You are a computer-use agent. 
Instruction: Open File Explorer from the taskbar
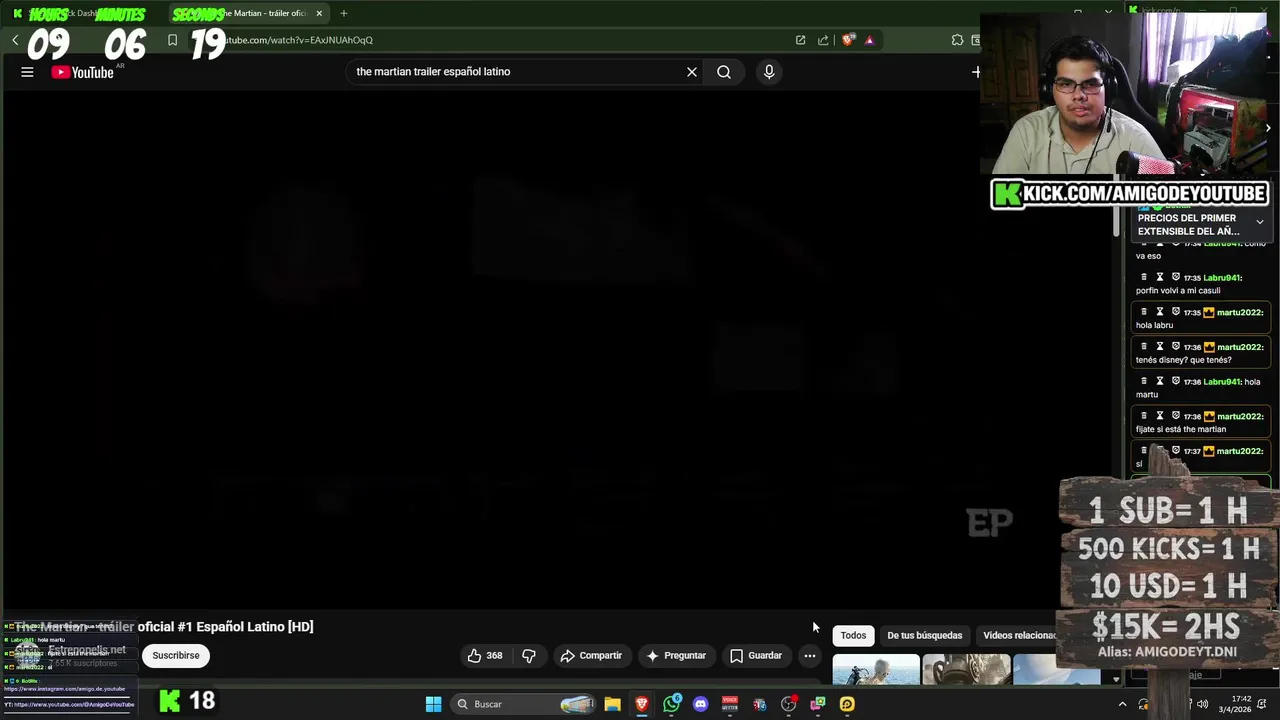tap(612, 704)
